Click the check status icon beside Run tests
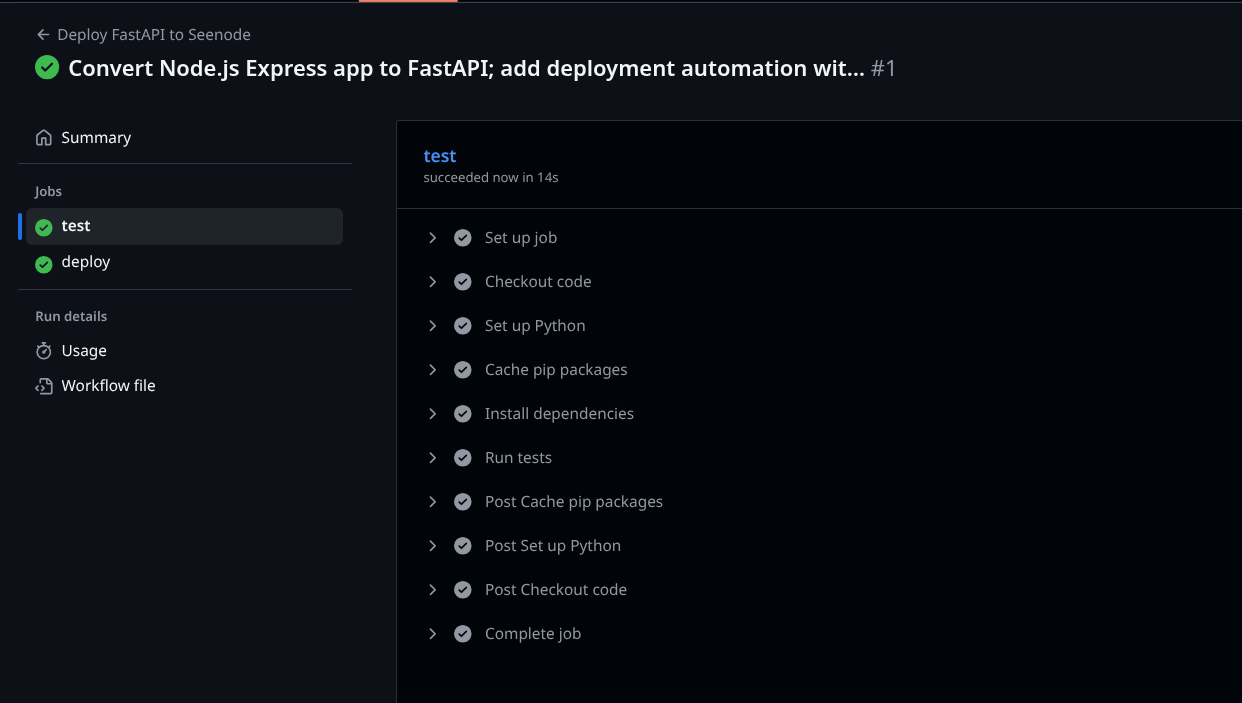 pyautogui.click(x=463, y=458)
